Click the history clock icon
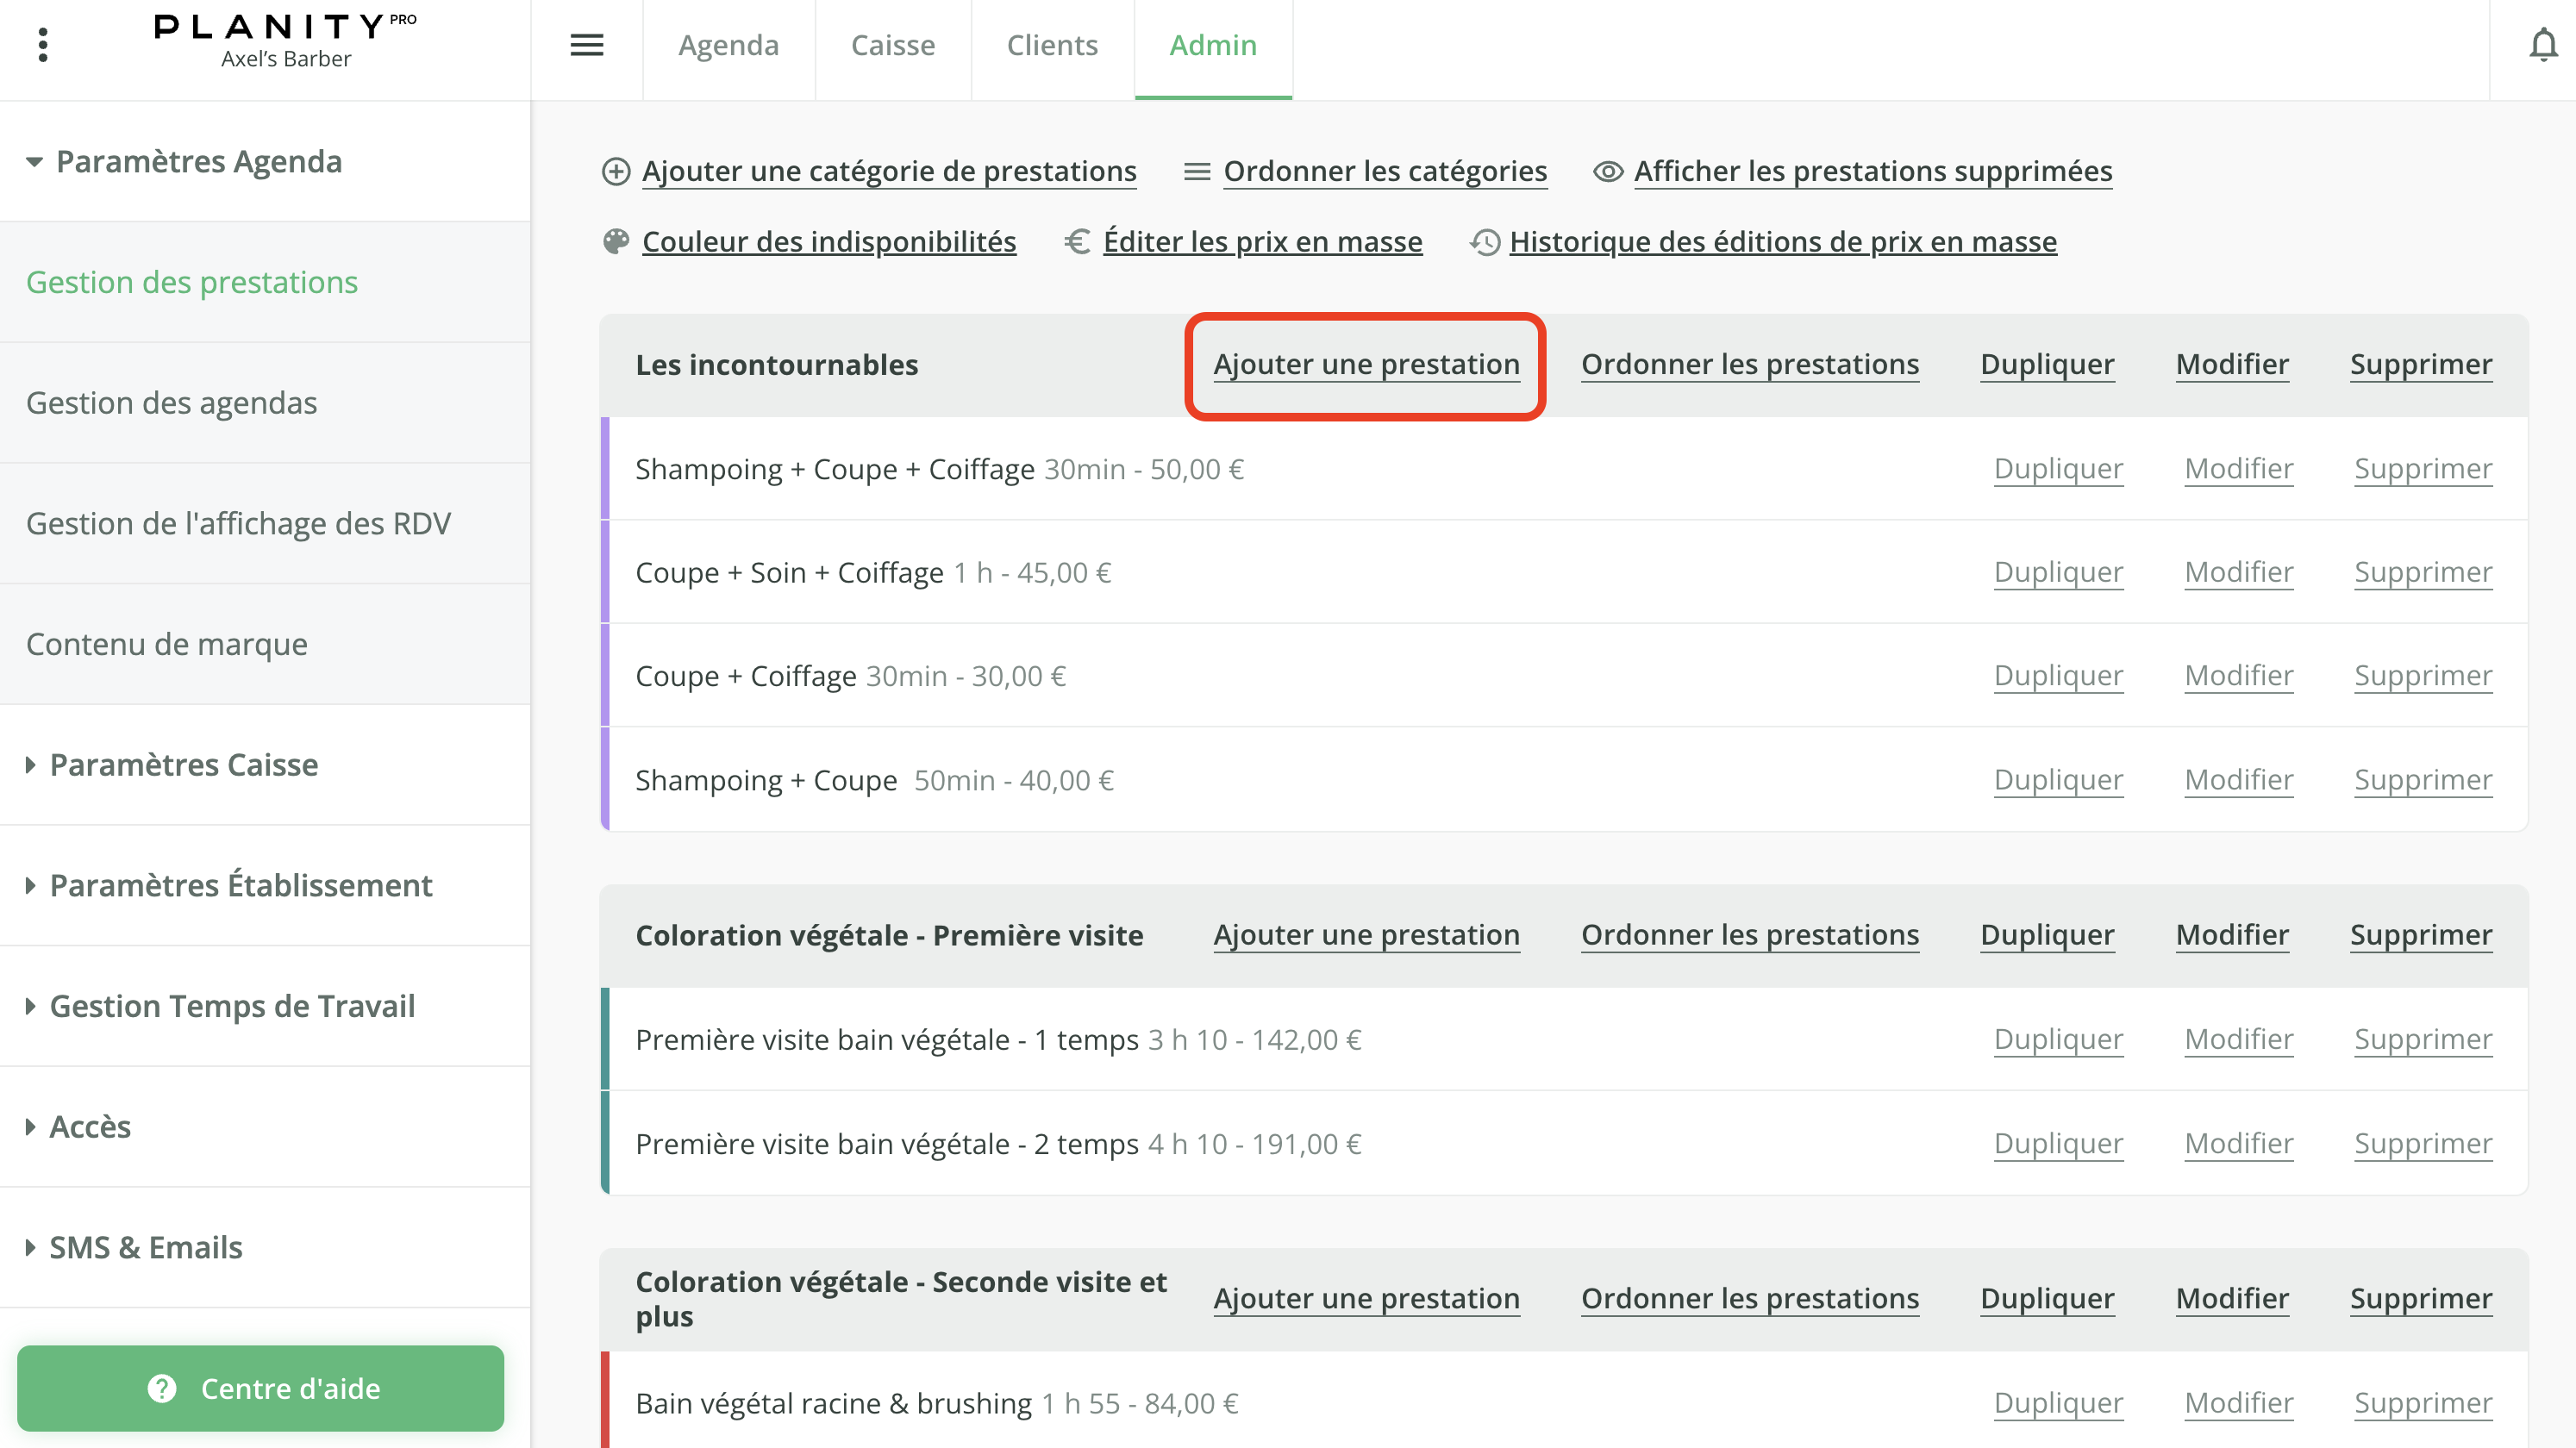Viewport: 2576px width, 1448px height. (x=1485, y=242)
